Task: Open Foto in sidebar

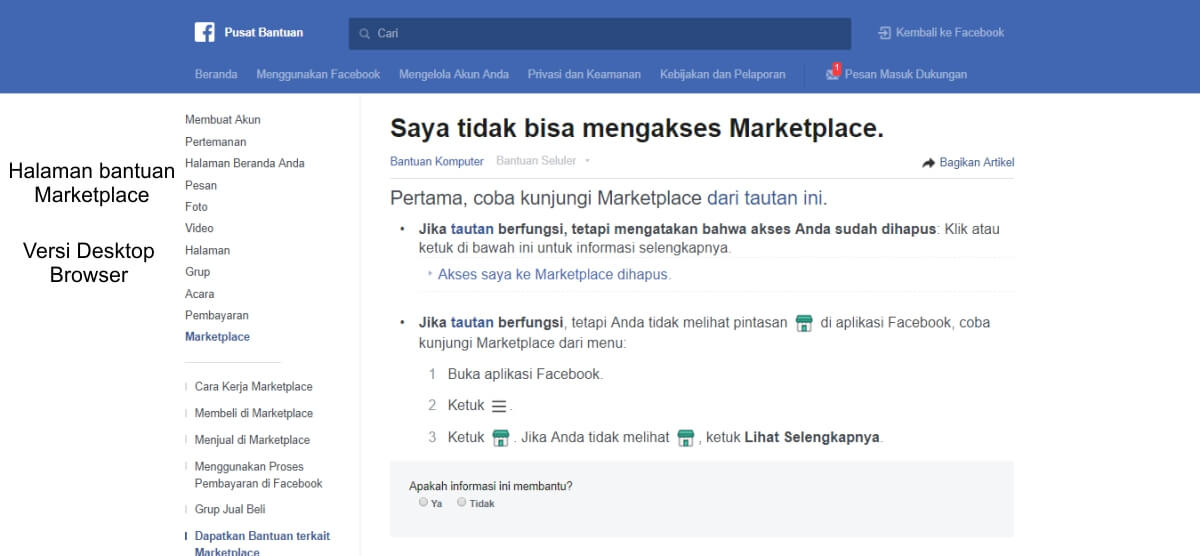Action: (x=196, y=207)
